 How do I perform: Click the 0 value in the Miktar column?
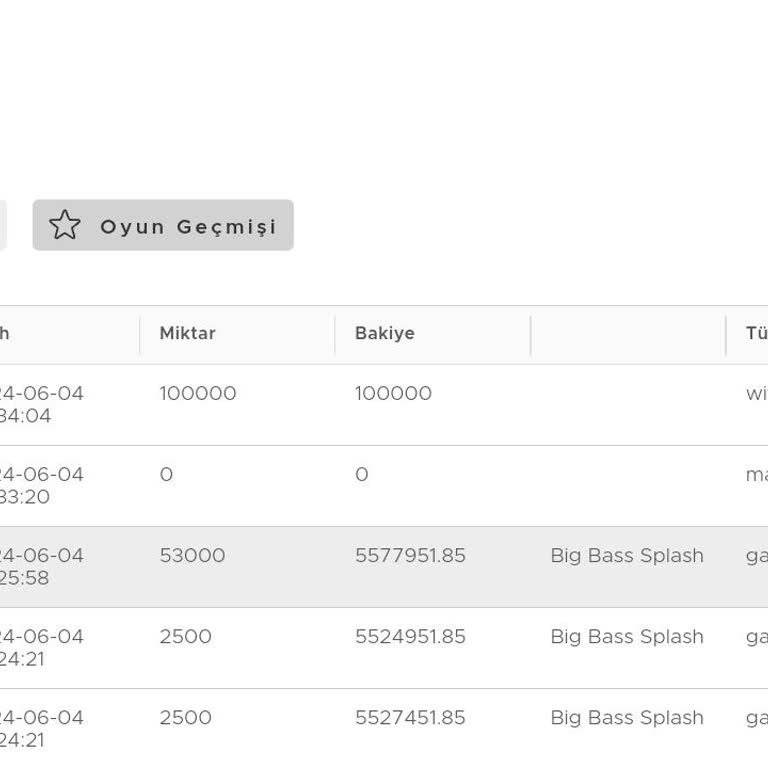(166, 475)
